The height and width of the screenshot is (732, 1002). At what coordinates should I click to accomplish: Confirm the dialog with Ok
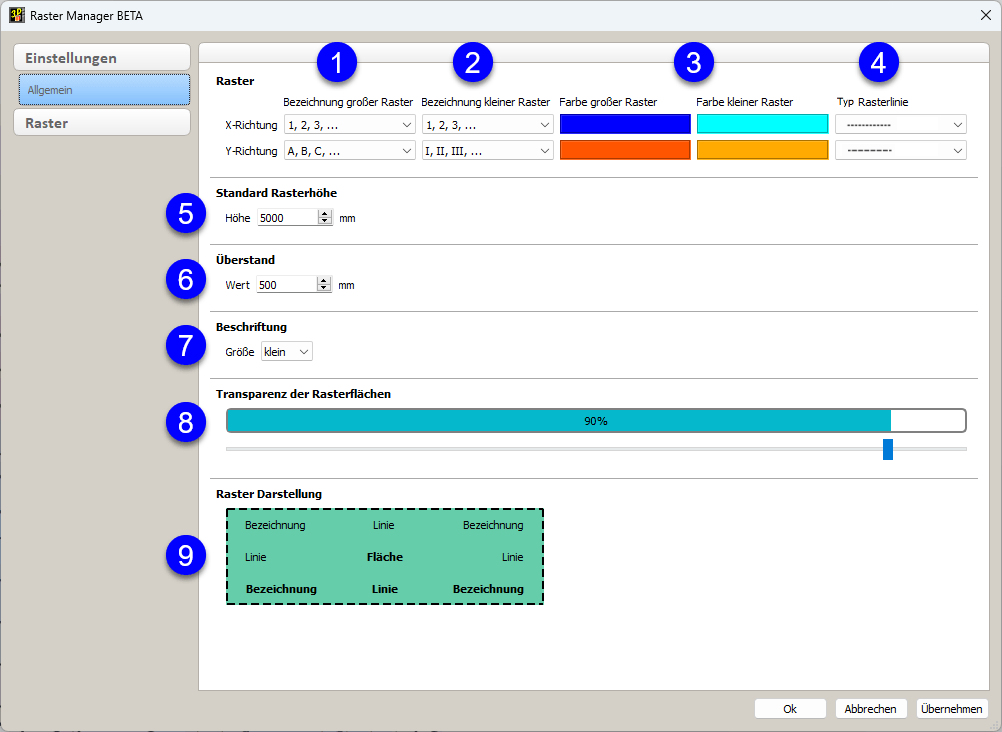coord(790,708)
